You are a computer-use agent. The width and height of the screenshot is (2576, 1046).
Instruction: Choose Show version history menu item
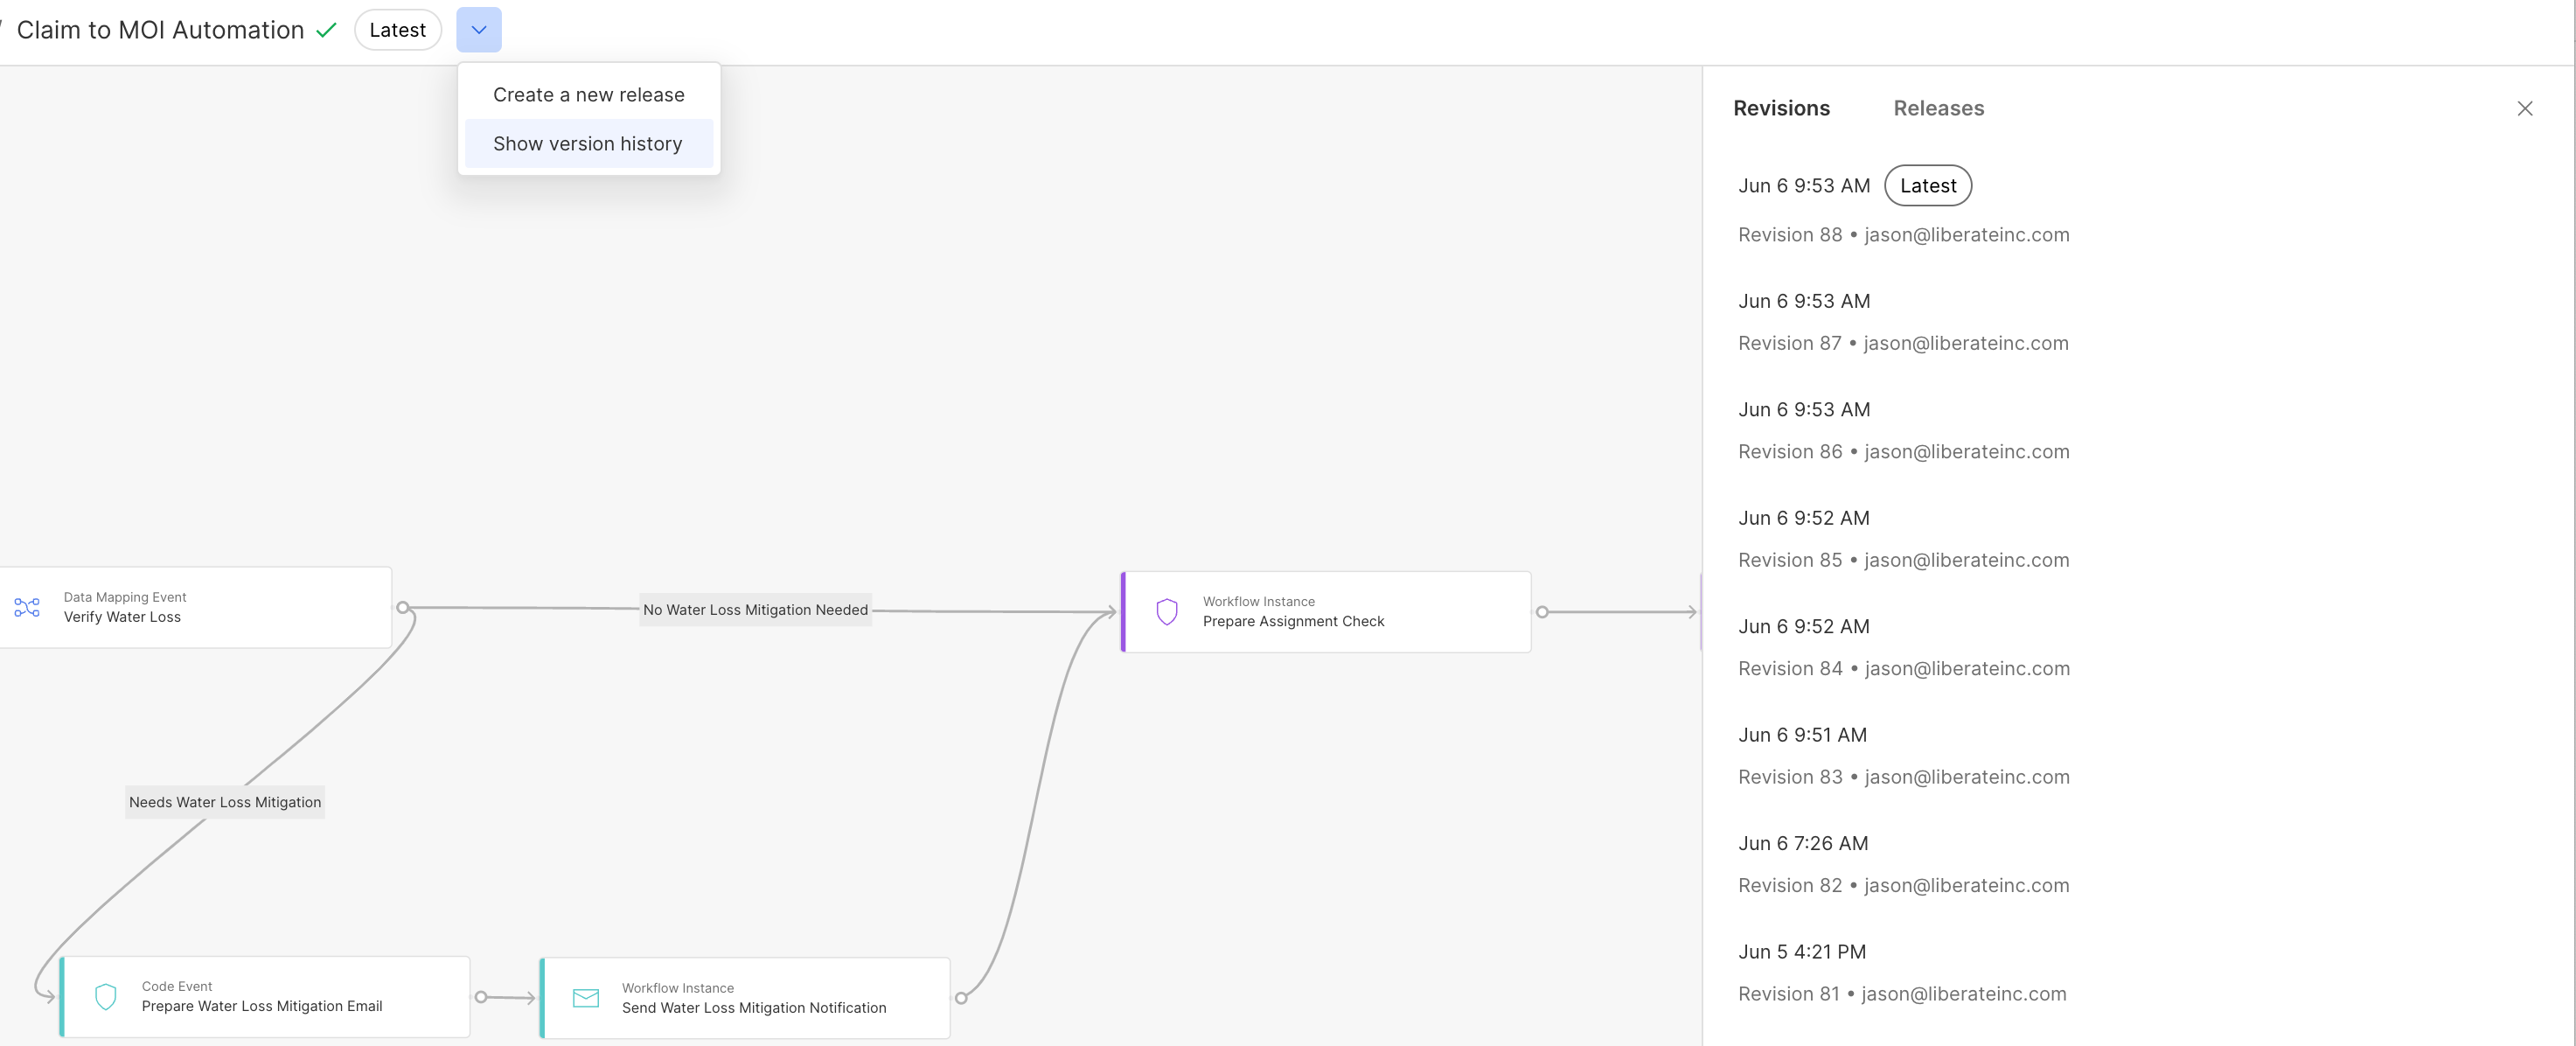(588, 143)
